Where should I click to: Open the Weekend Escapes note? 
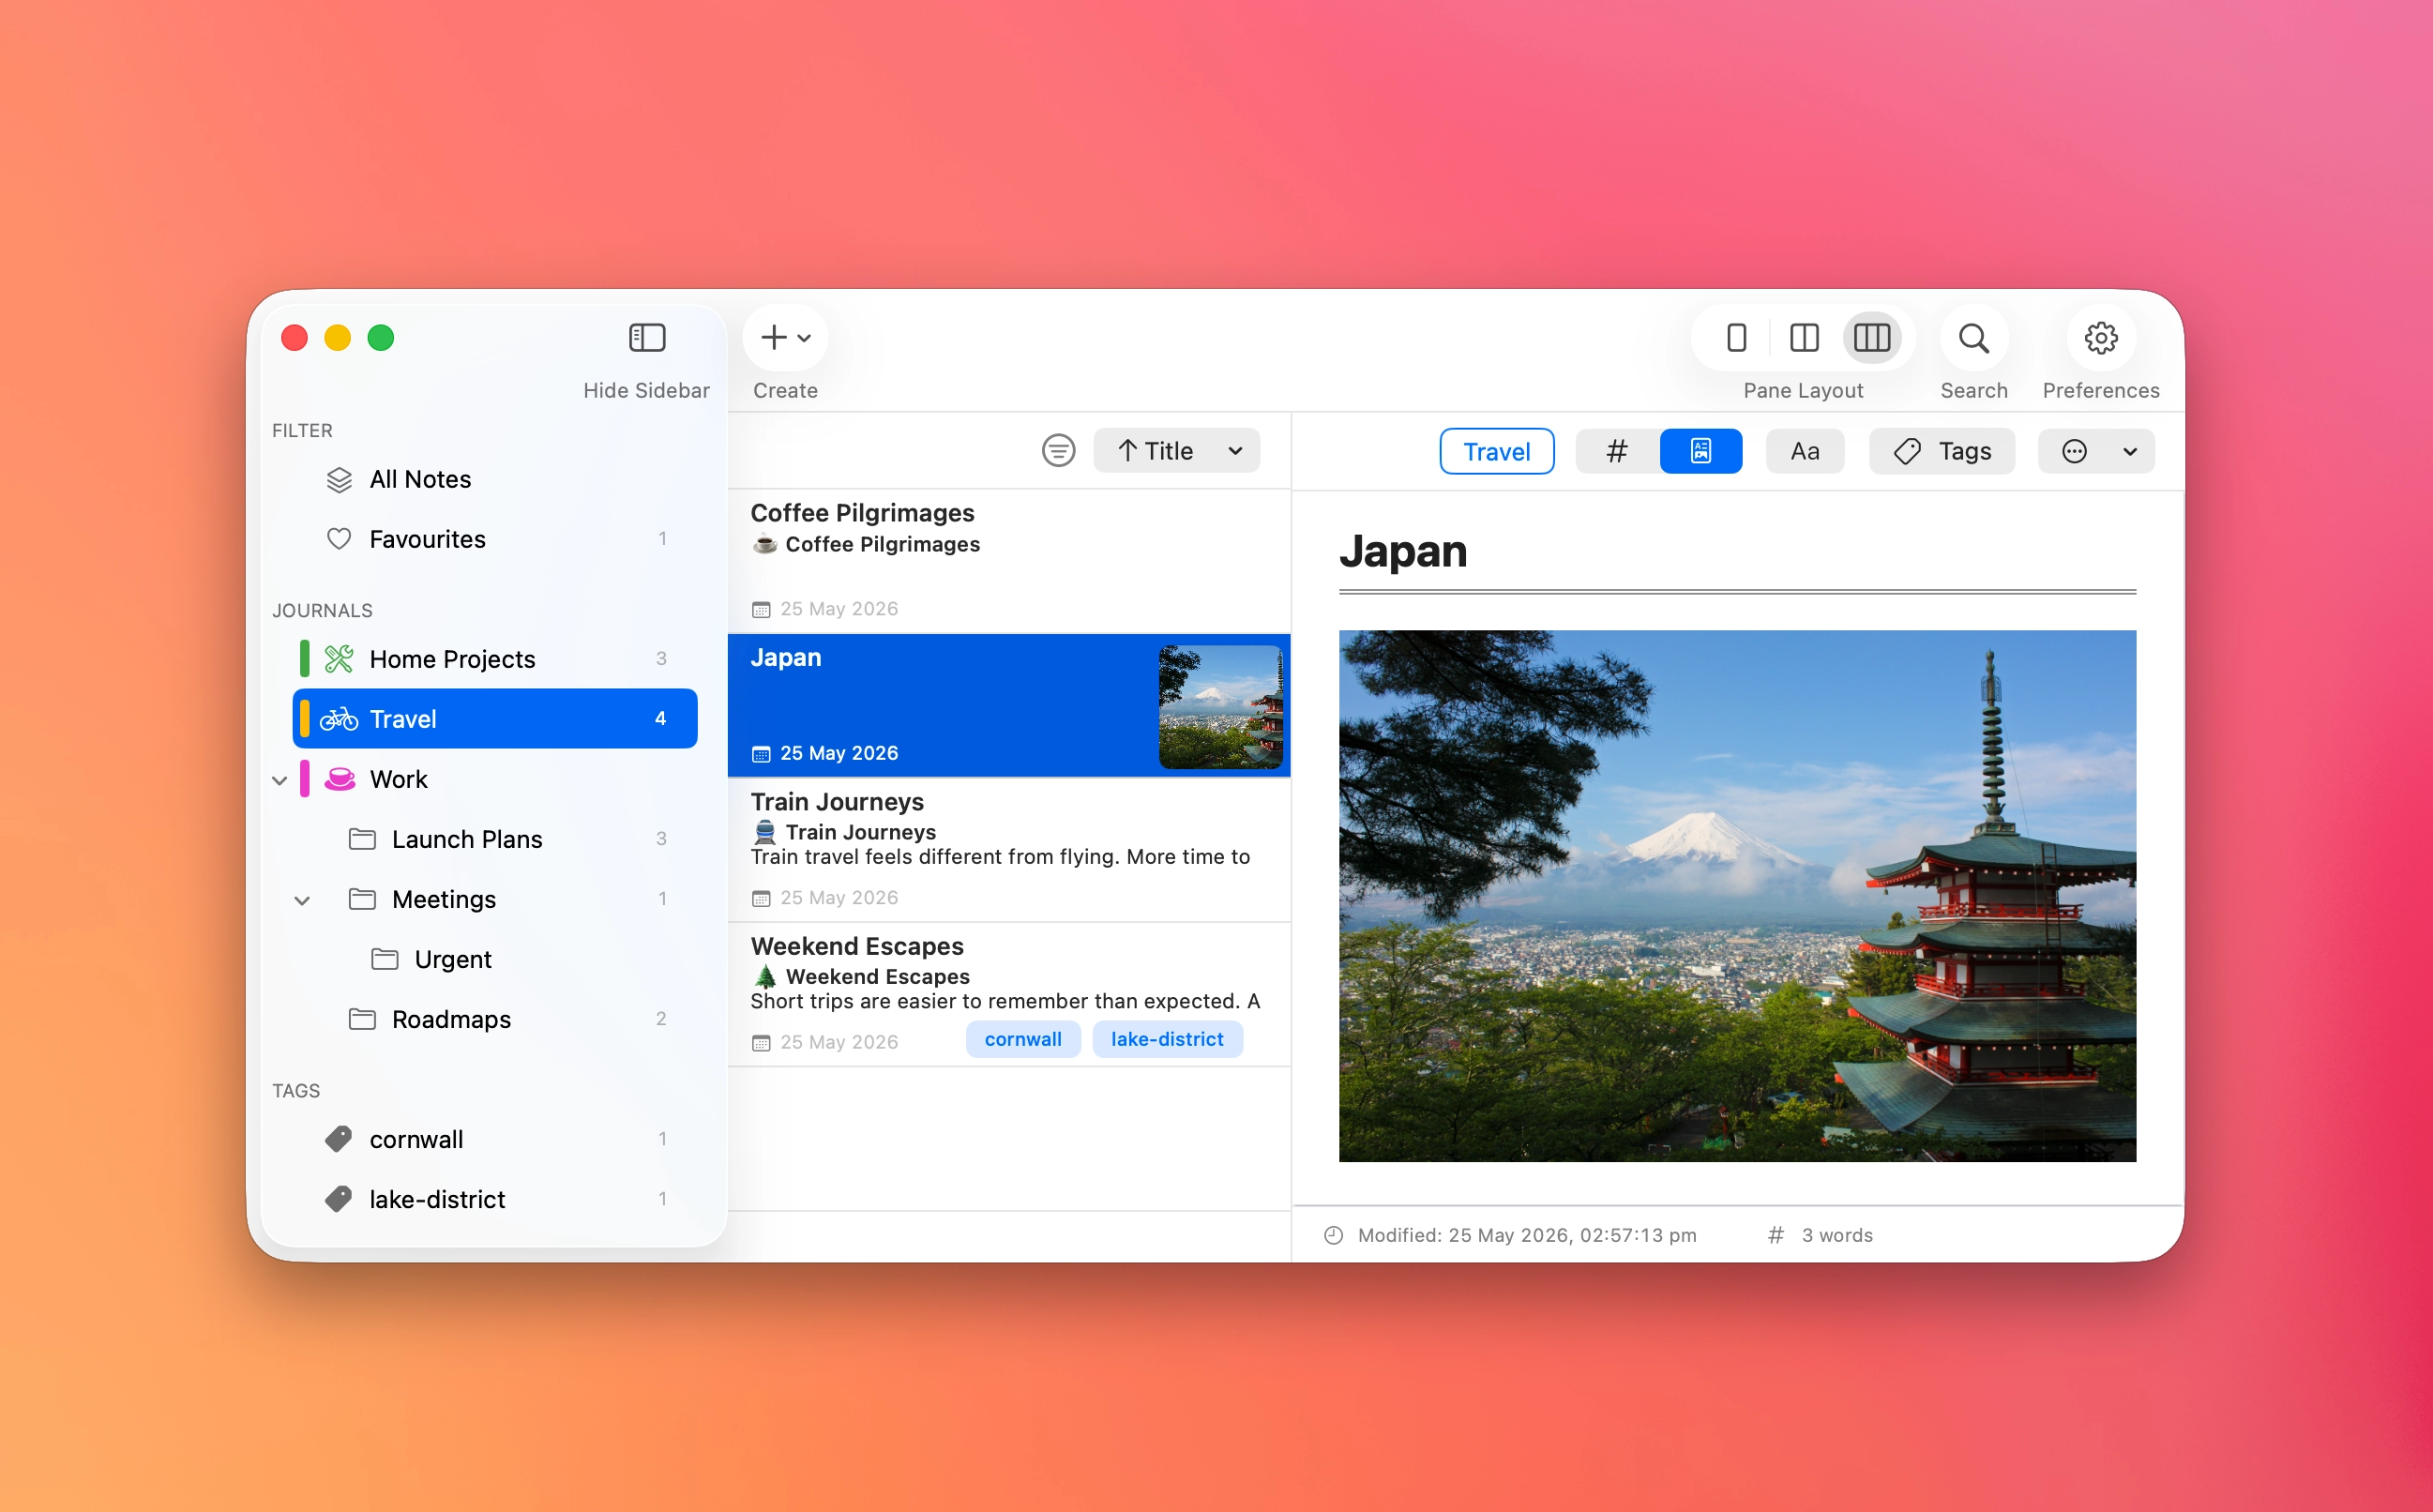tap(1009, 994)
